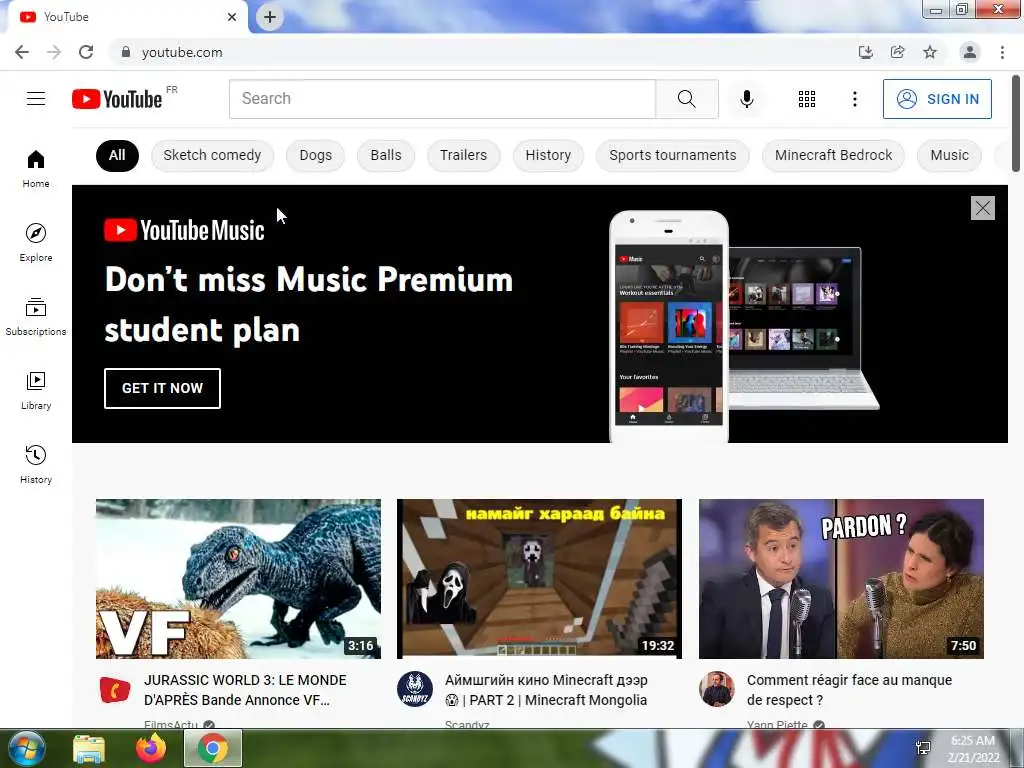Screen dimensions: 1024x768
Task: Open Scandyz channel avatar
Action: click(415, 689)
